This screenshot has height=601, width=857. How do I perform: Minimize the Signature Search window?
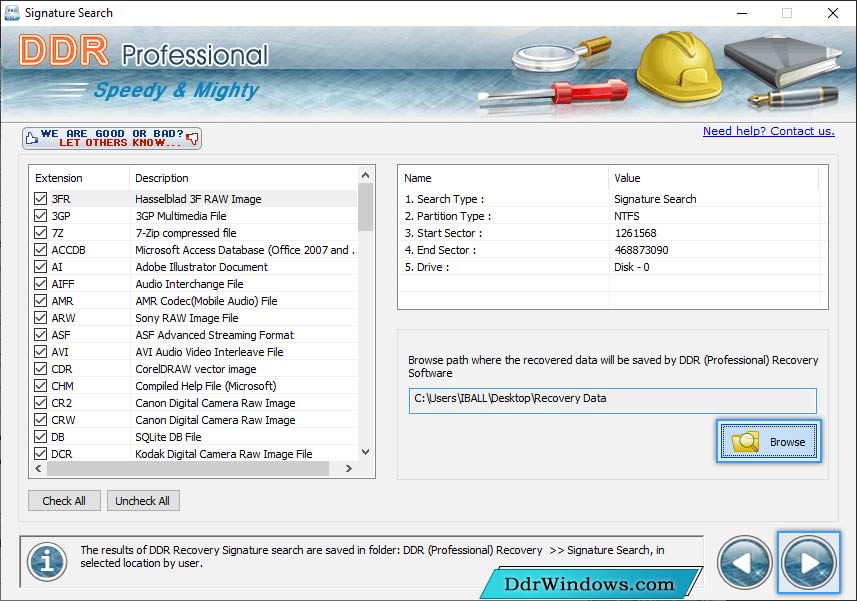(x=742, y=13)
